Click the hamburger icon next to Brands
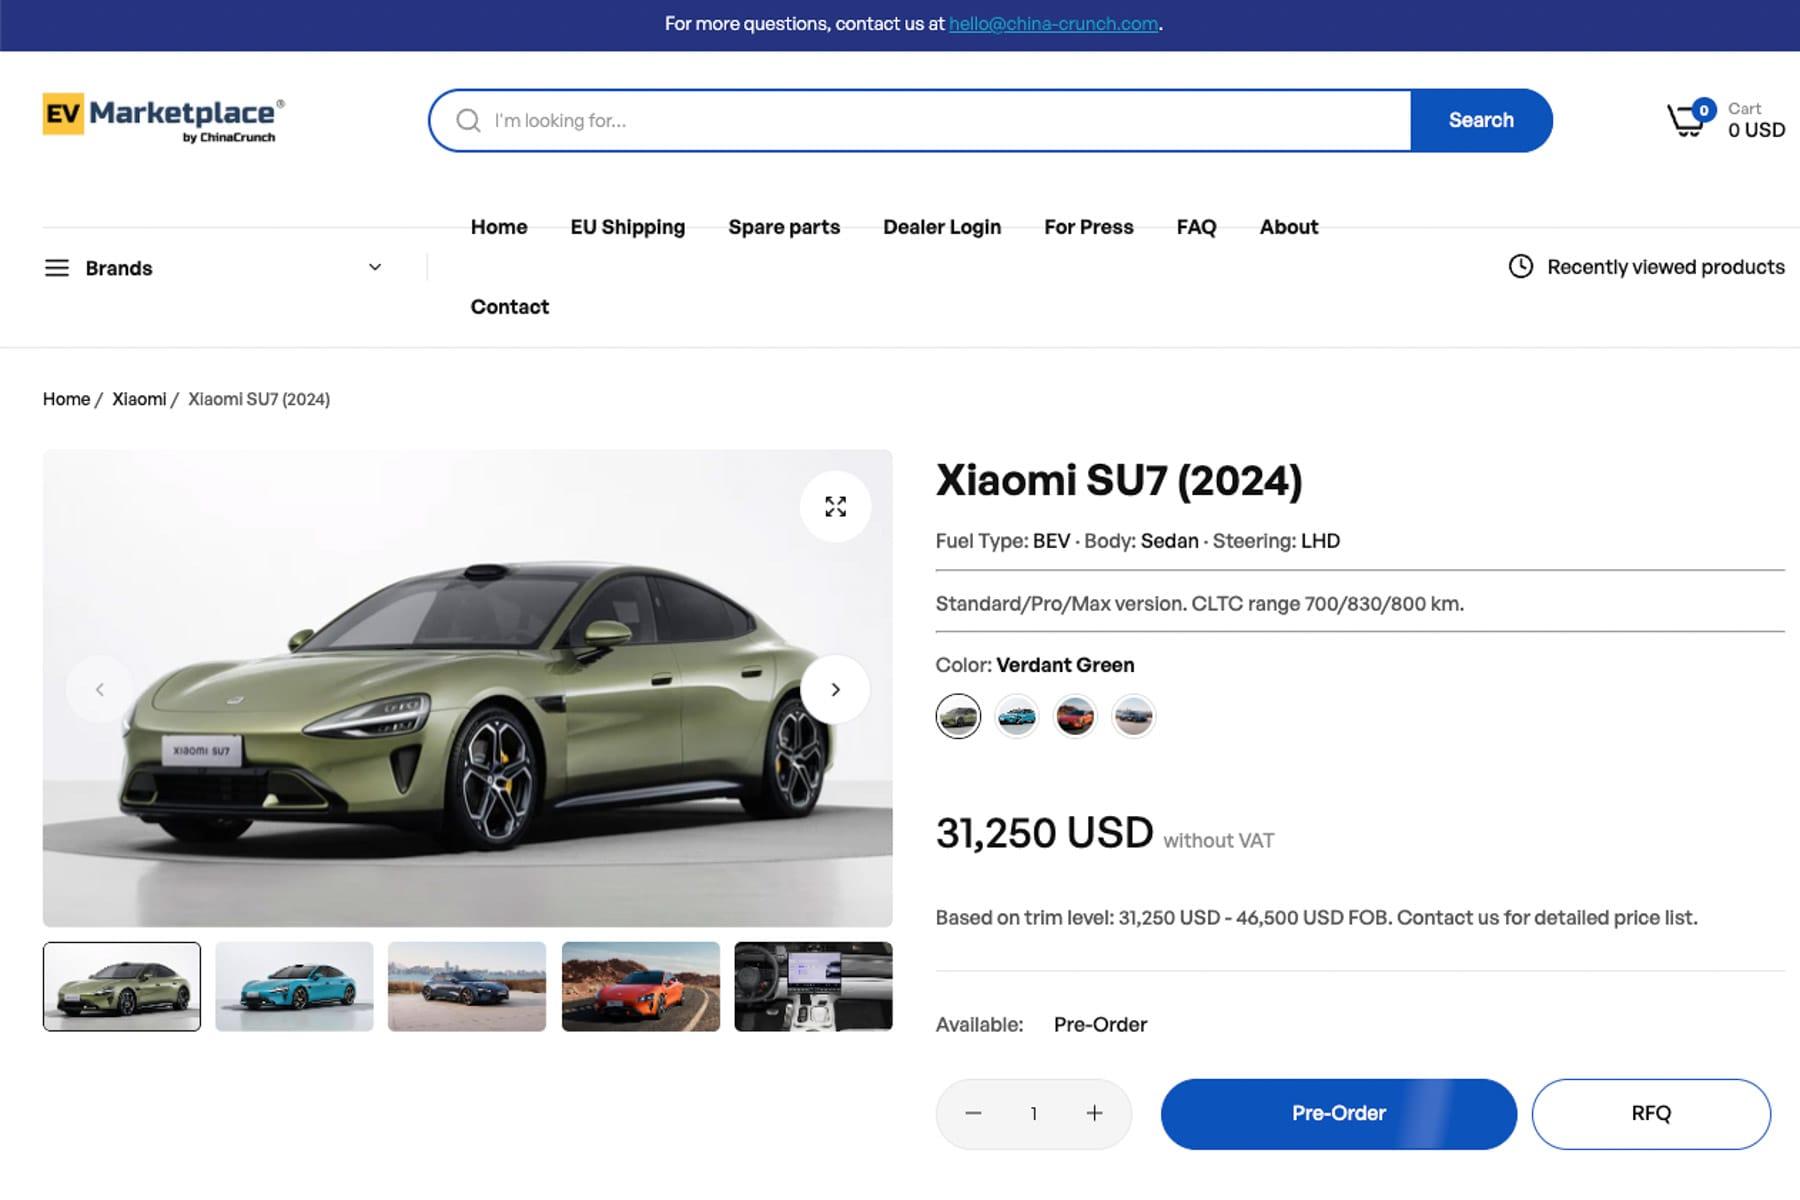This screenshot has height=1200, width=1800. tap(57, 267)
